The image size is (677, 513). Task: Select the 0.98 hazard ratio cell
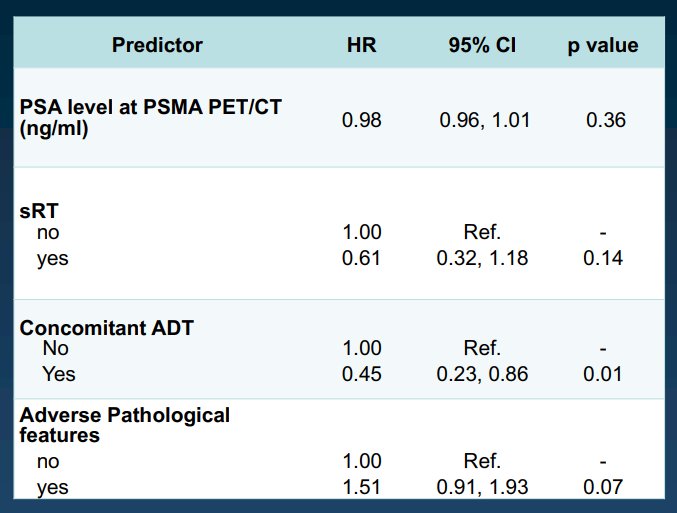[361, 120]
